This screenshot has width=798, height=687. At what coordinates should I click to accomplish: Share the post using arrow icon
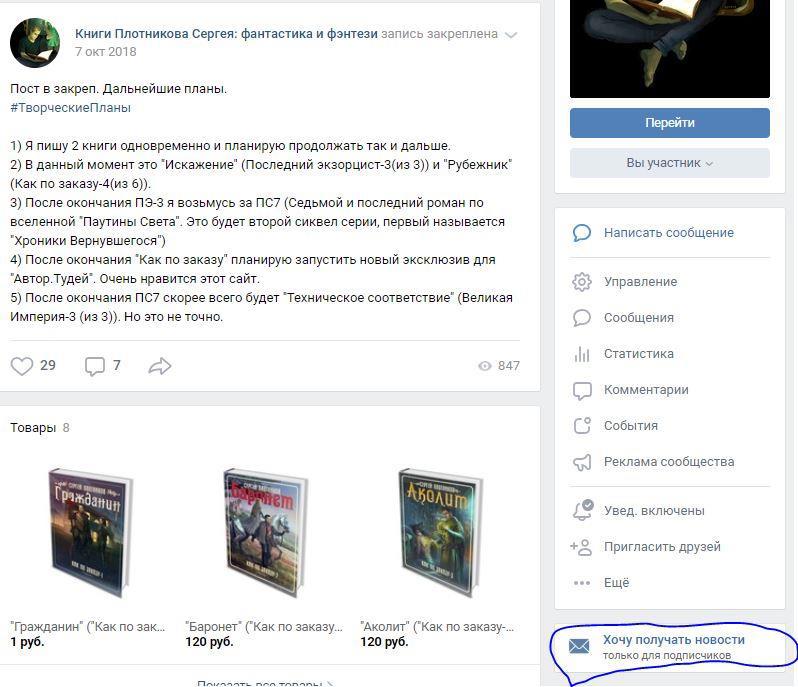[160, 366]
